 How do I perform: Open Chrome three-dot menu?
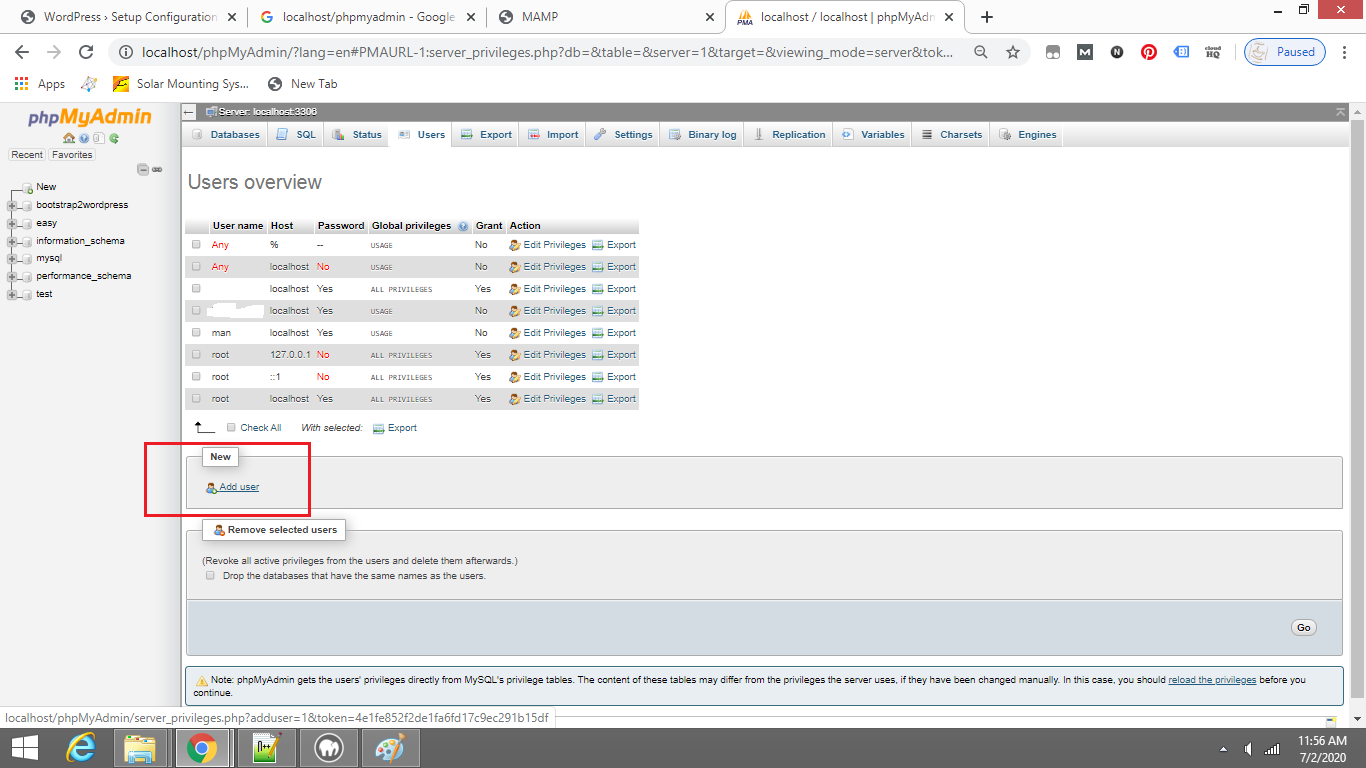1346,52
